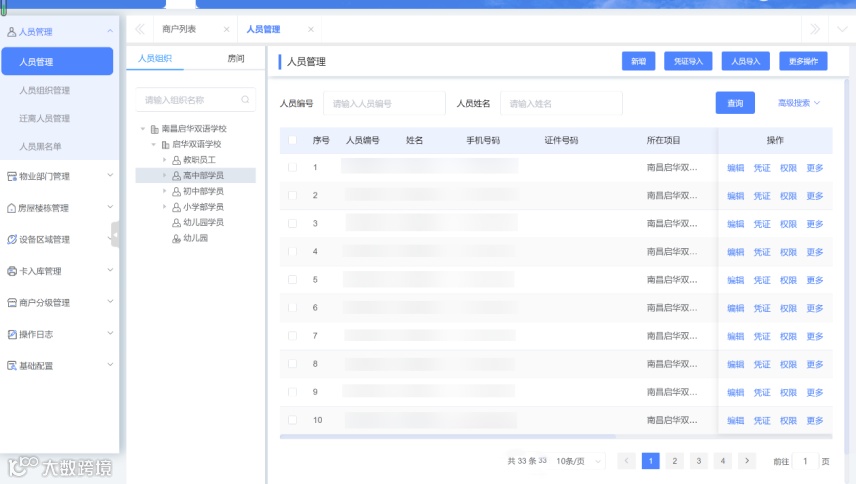Open 高级搜索 advanced search
Image resolution: width=856 pixels, height=484 pixels.
pos(799,103)
